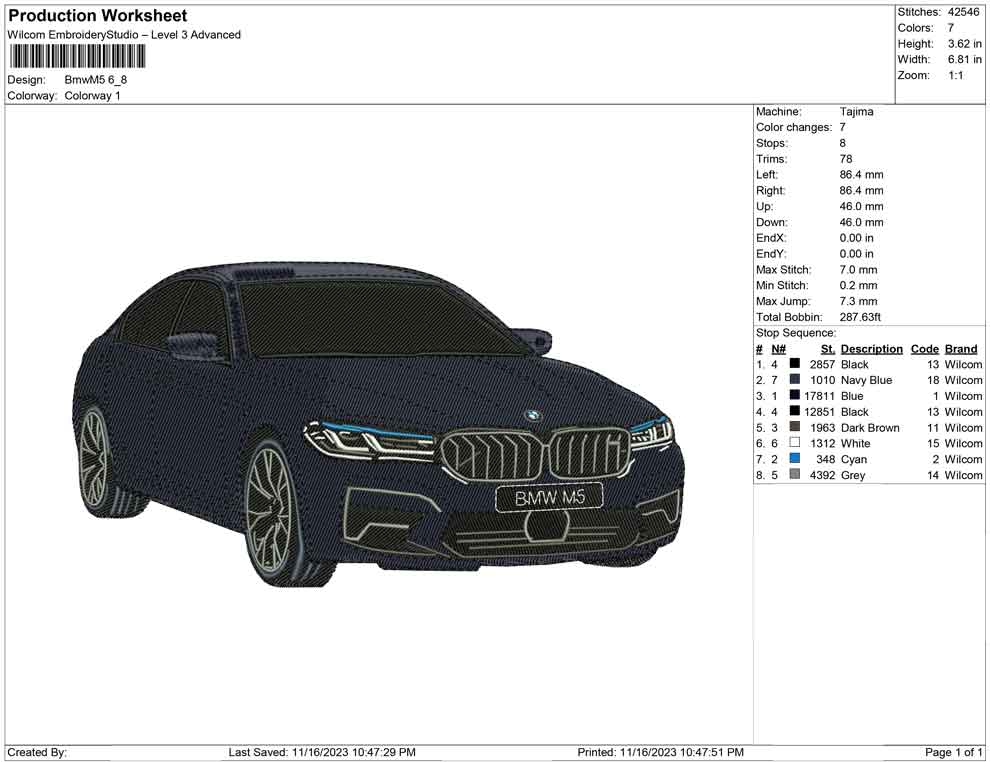Click the 'Color changes:' label
The height and width of the screenshot is (762, 990).
coord(794,128)
